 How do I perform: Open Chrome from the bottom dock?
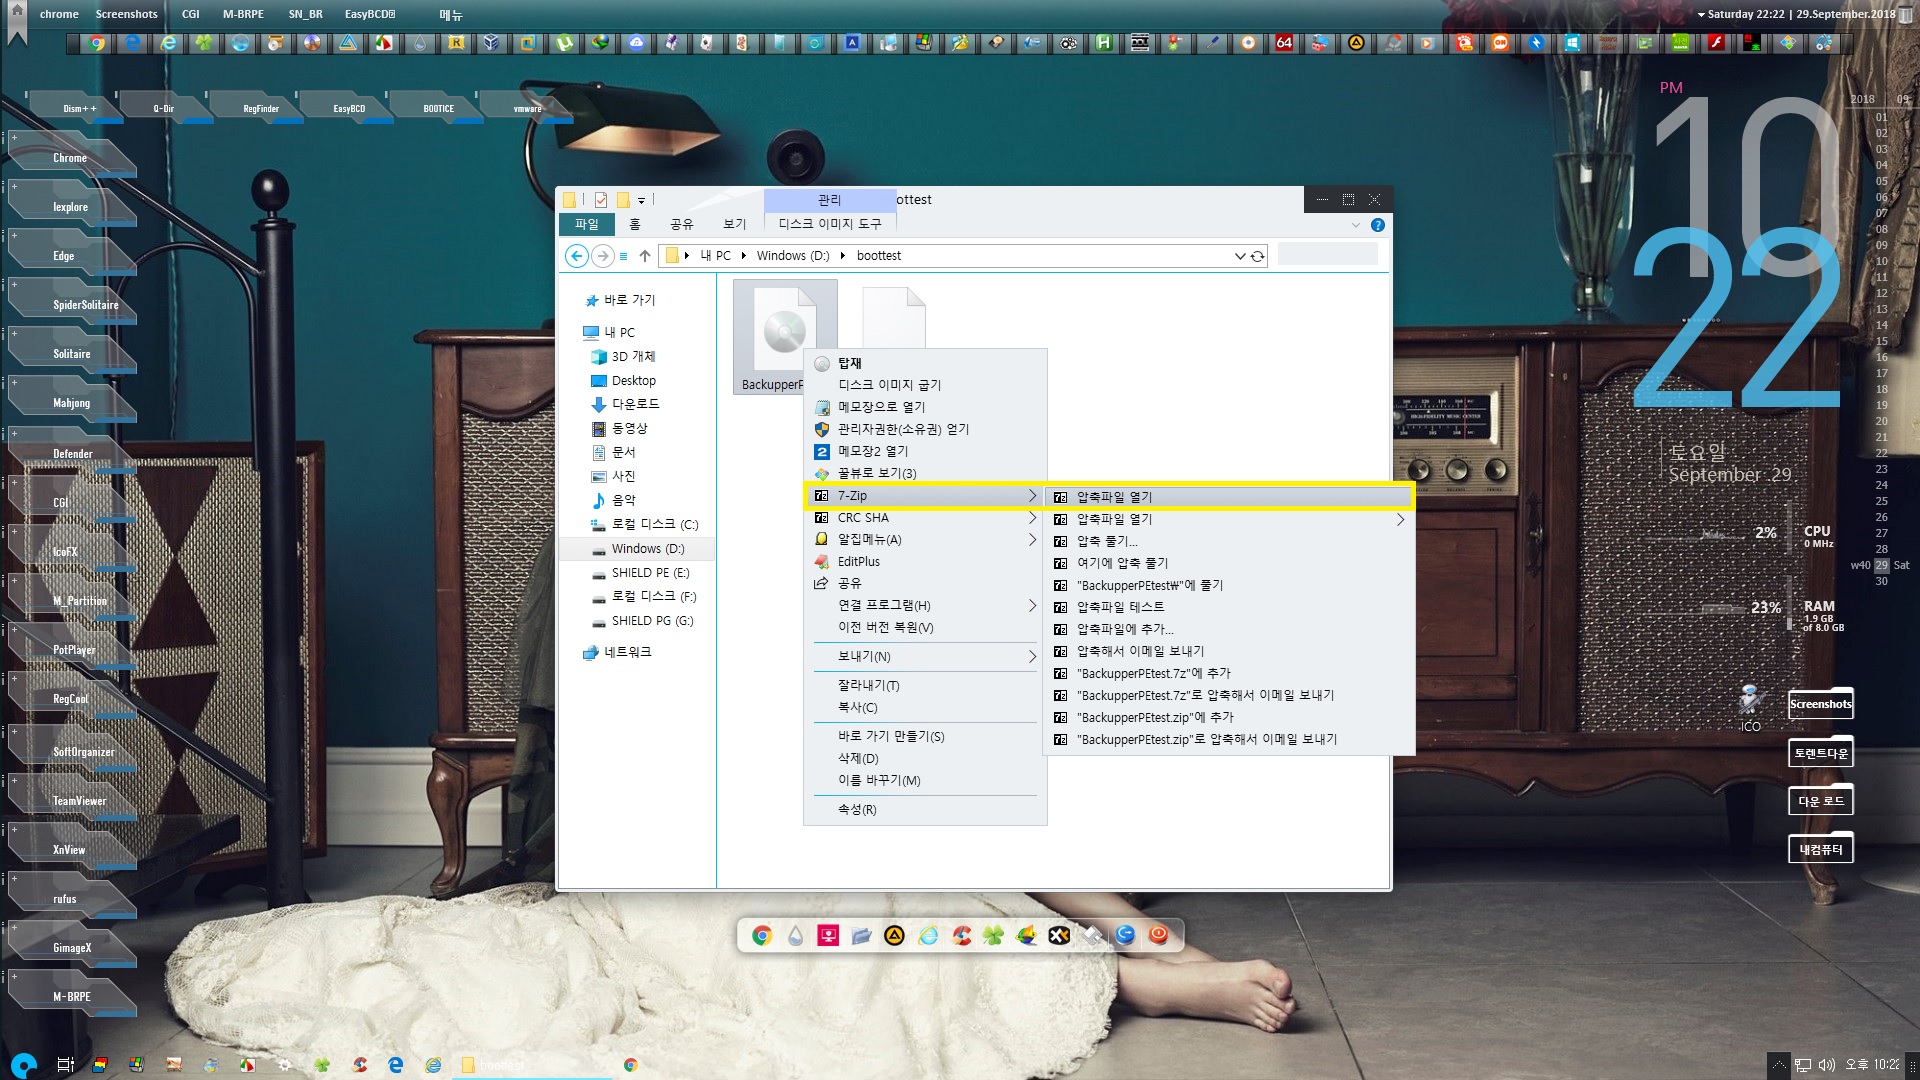pyautogui.click(x=762, y=935)
